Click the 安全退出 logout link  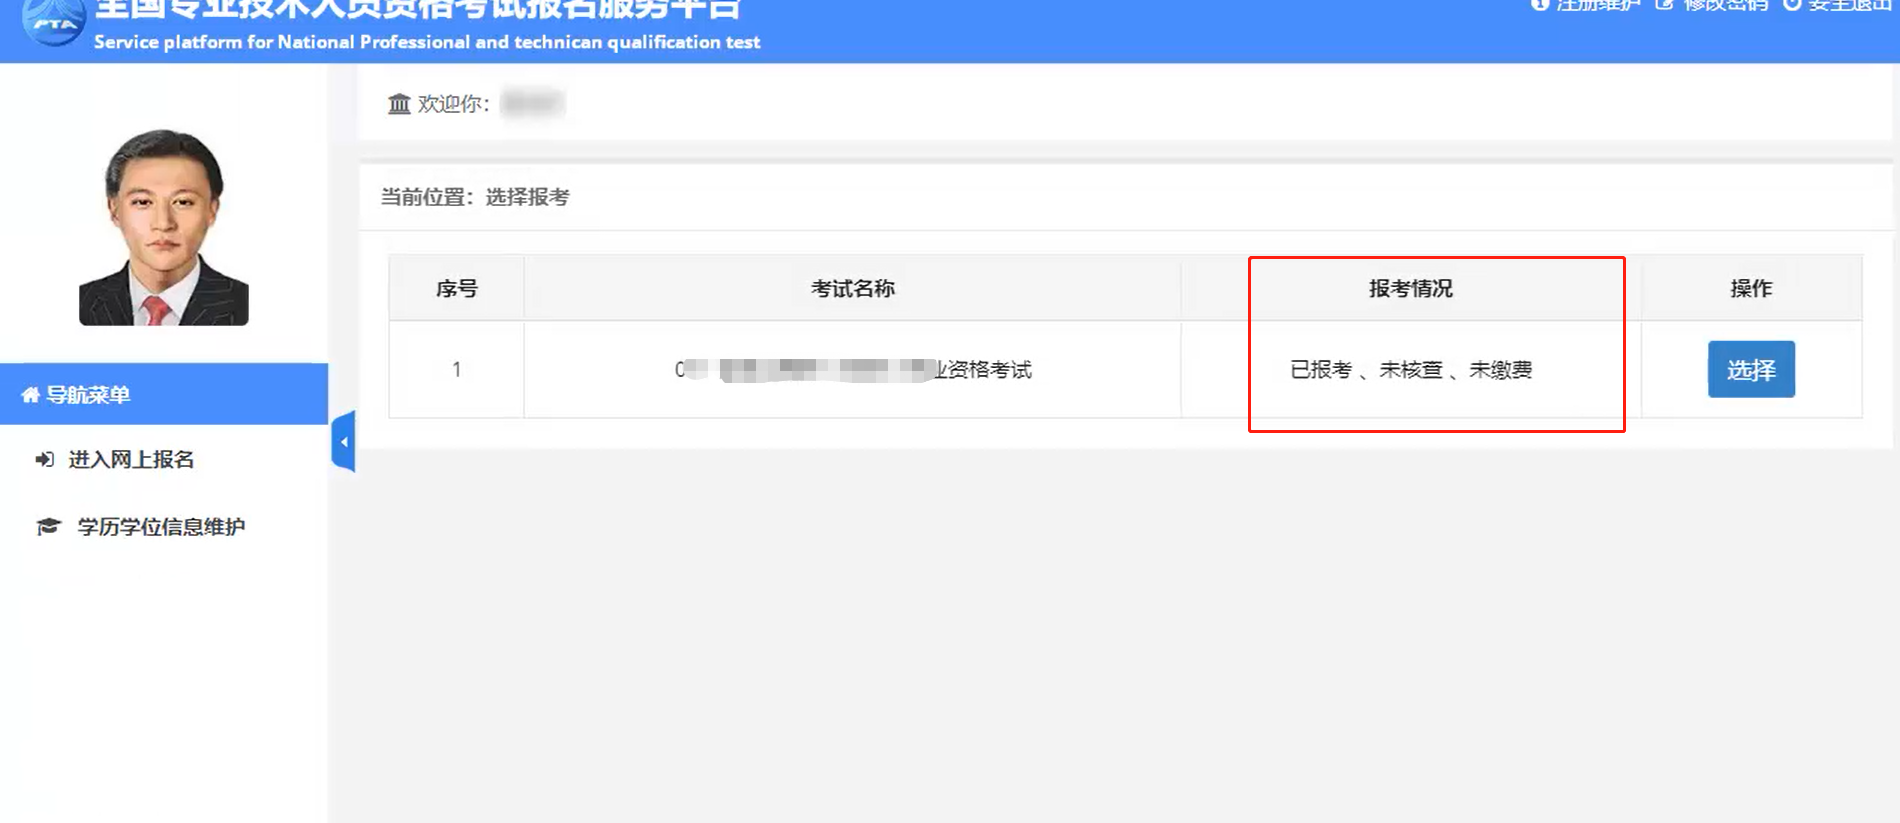coord(1848,5)
